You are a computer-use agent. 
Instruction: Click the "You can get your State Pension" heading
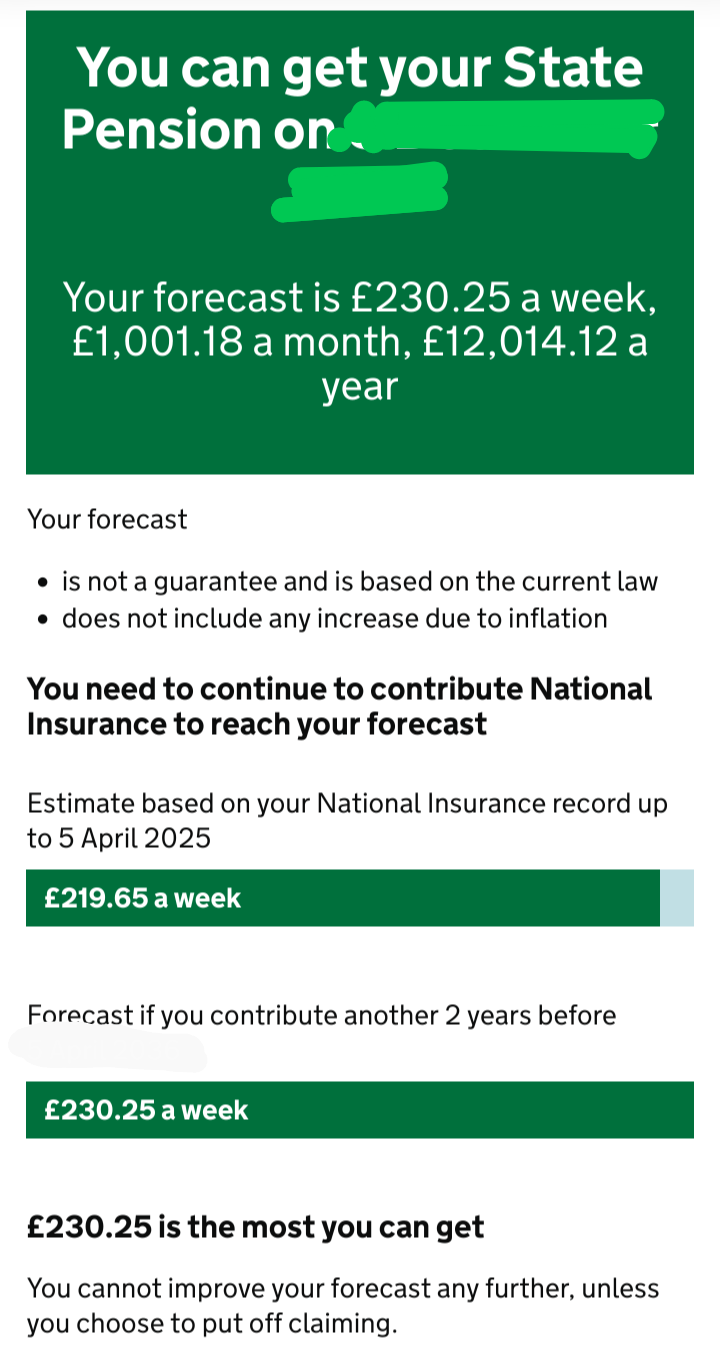tap(359, 70)
